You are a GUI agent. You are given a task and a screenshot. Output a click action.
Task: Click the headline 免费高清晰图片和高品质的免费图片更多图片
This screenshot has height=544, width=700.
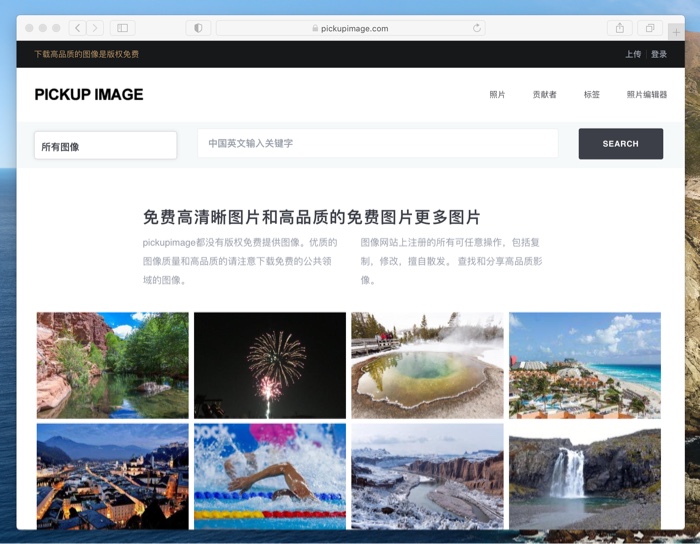(x=312, y=217)
